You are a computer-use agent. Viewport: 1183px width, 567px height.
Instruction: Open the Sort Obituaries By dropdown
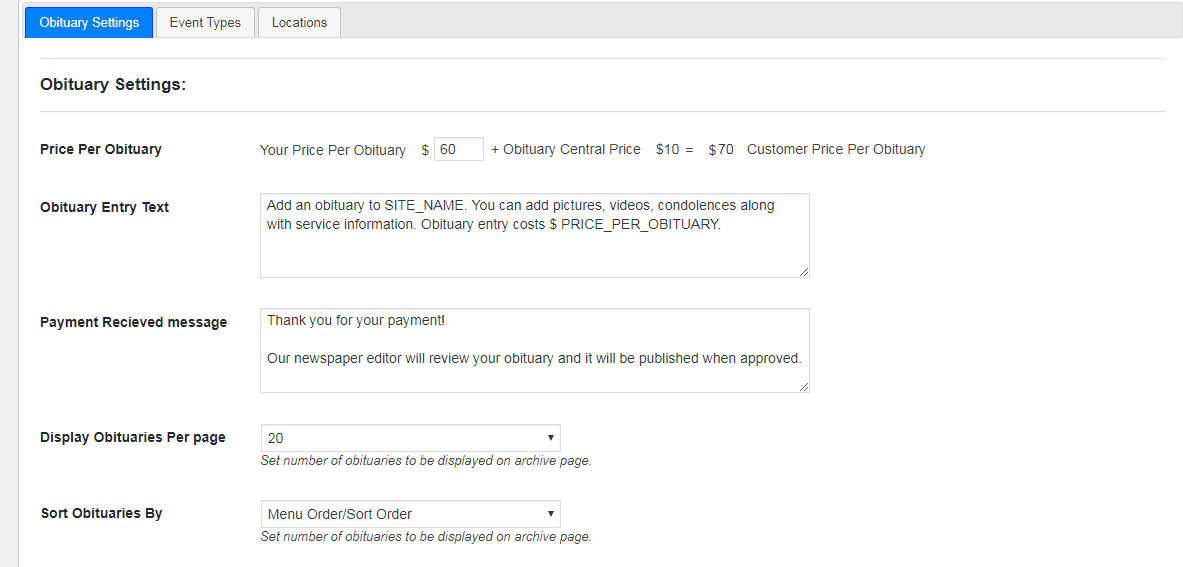tap(410, 514)
